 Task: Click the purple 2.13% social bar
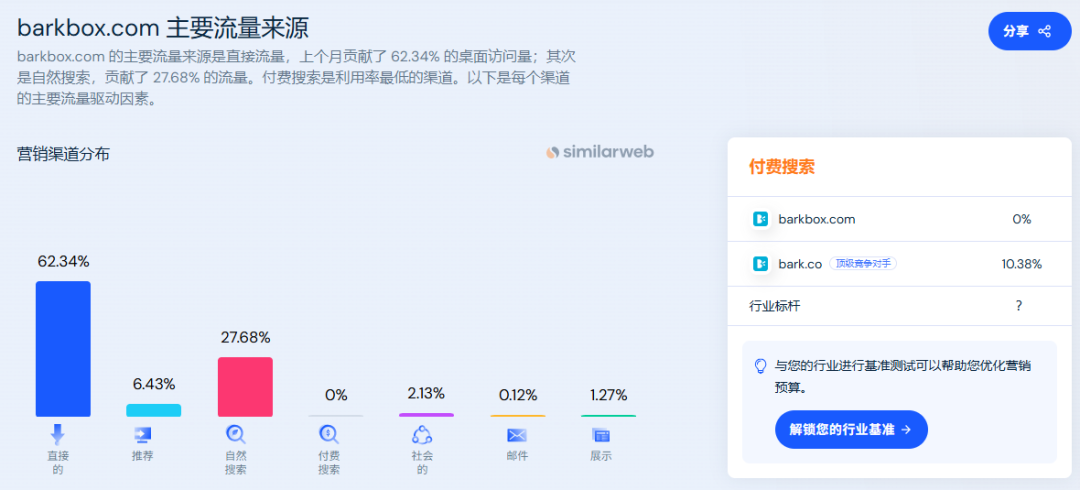(x=426, y=415)
